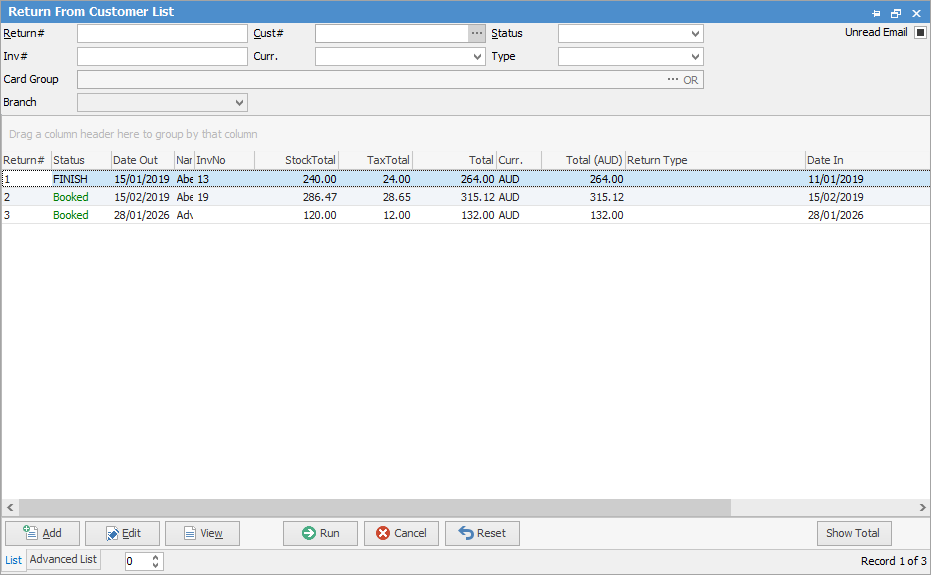The width and height of the screenshot is (931, 575).
Task: Click the 15/02/2019 Date Out cell
Action: [x=142, y=197]
